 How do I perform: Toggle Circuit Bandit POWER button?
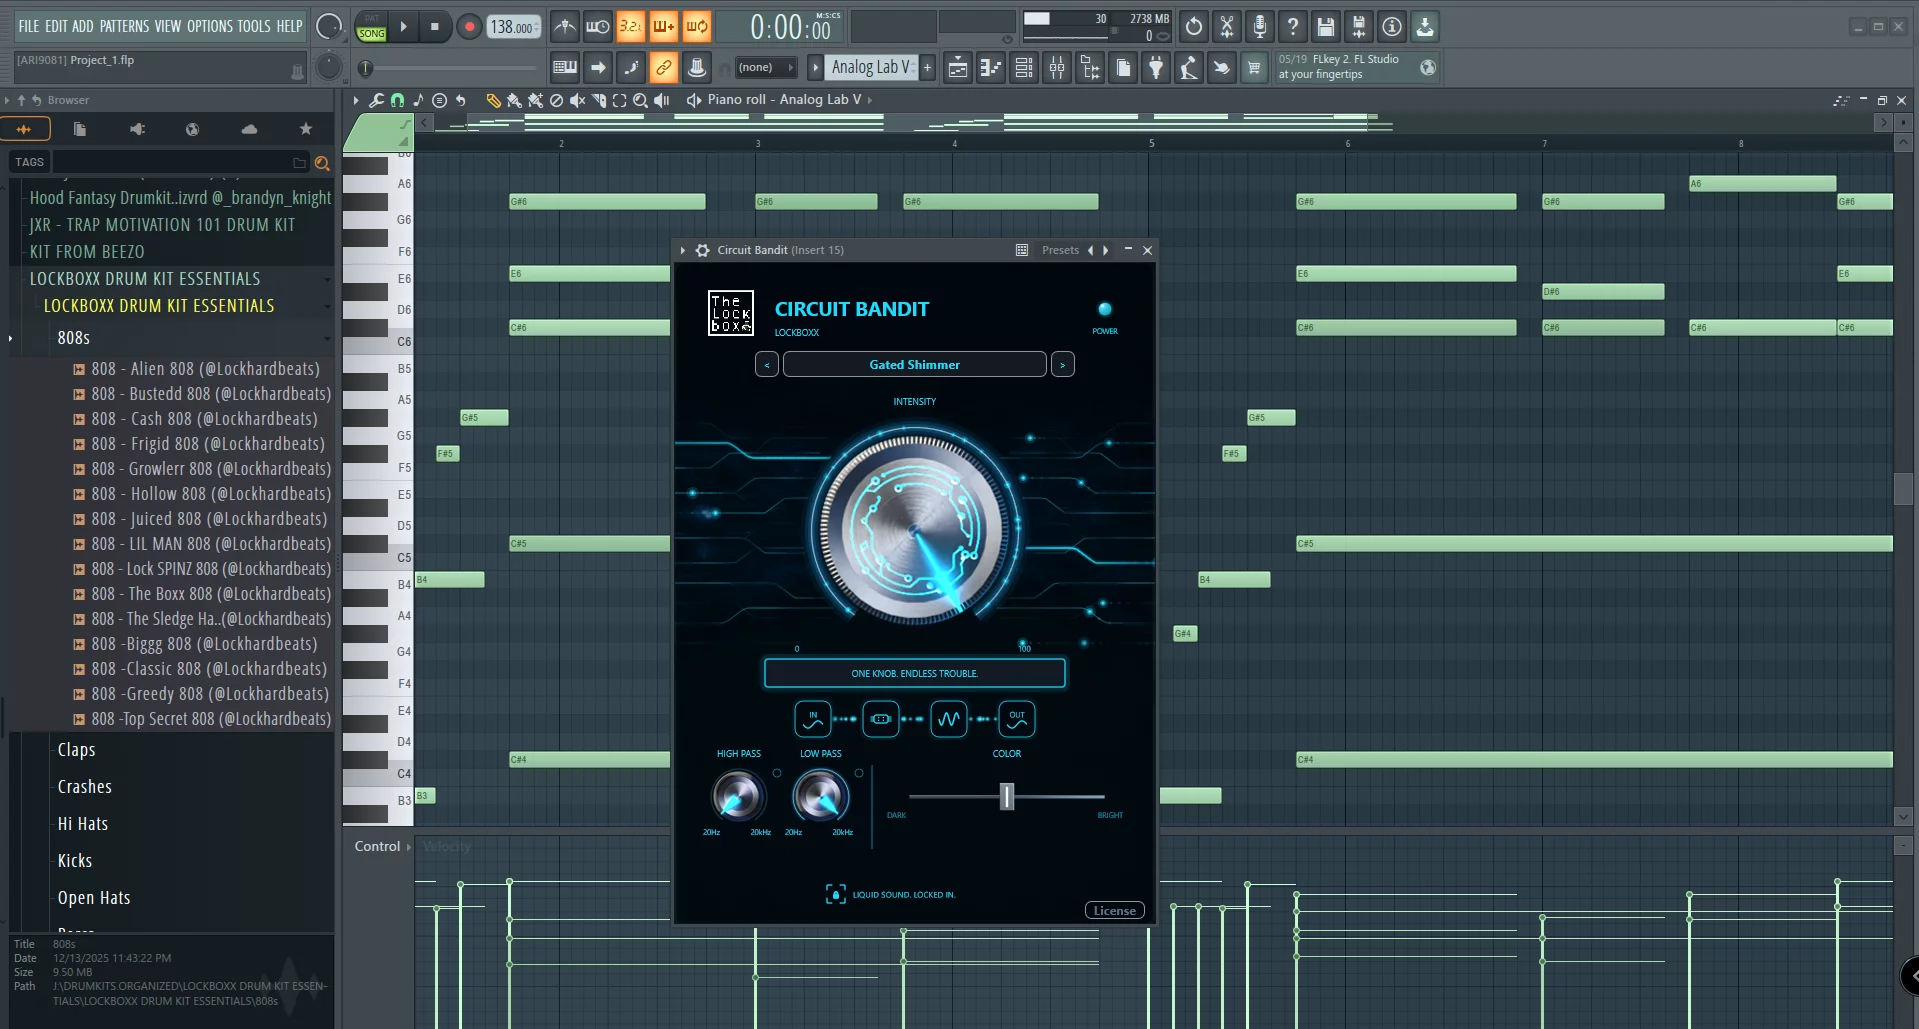[x=1104, y=310]
